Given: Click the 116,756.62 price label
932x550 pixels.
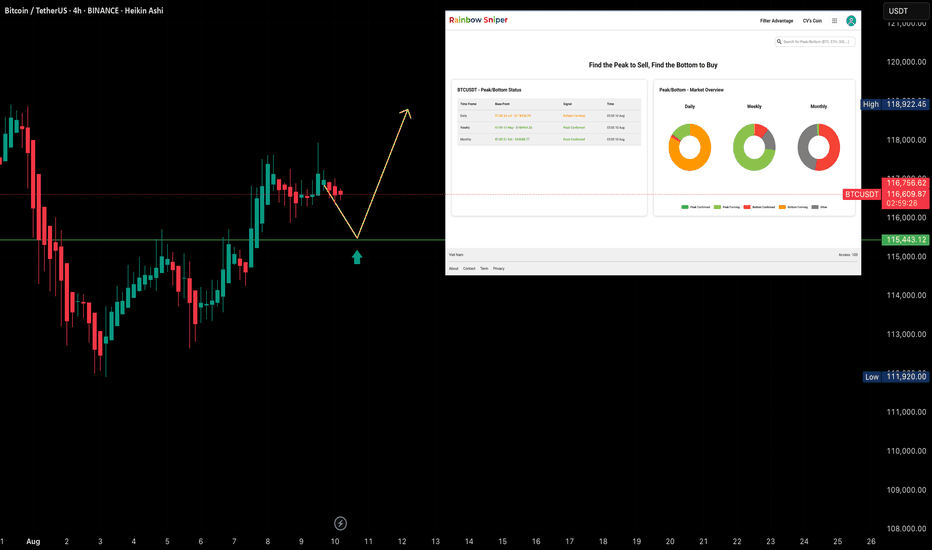Looking at the screenshot, I should click(x=906, y=183).
